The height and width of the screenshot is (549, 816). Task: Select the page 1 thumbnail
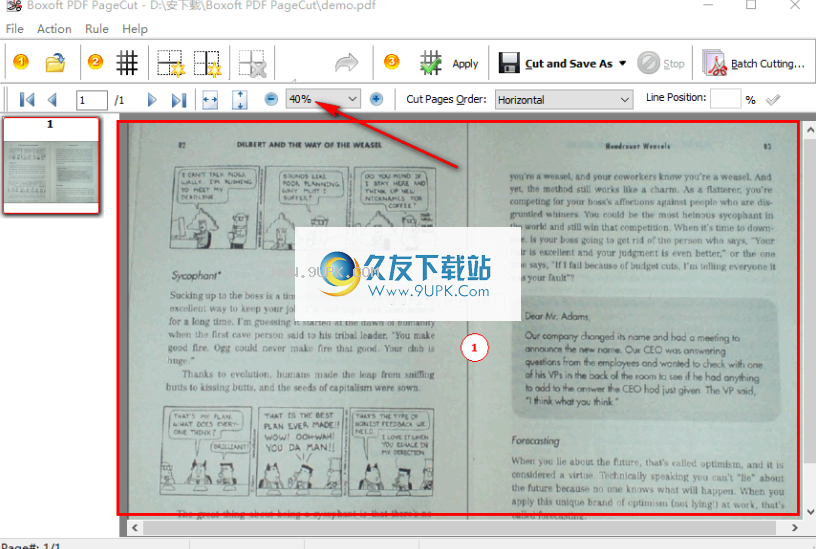51,165
